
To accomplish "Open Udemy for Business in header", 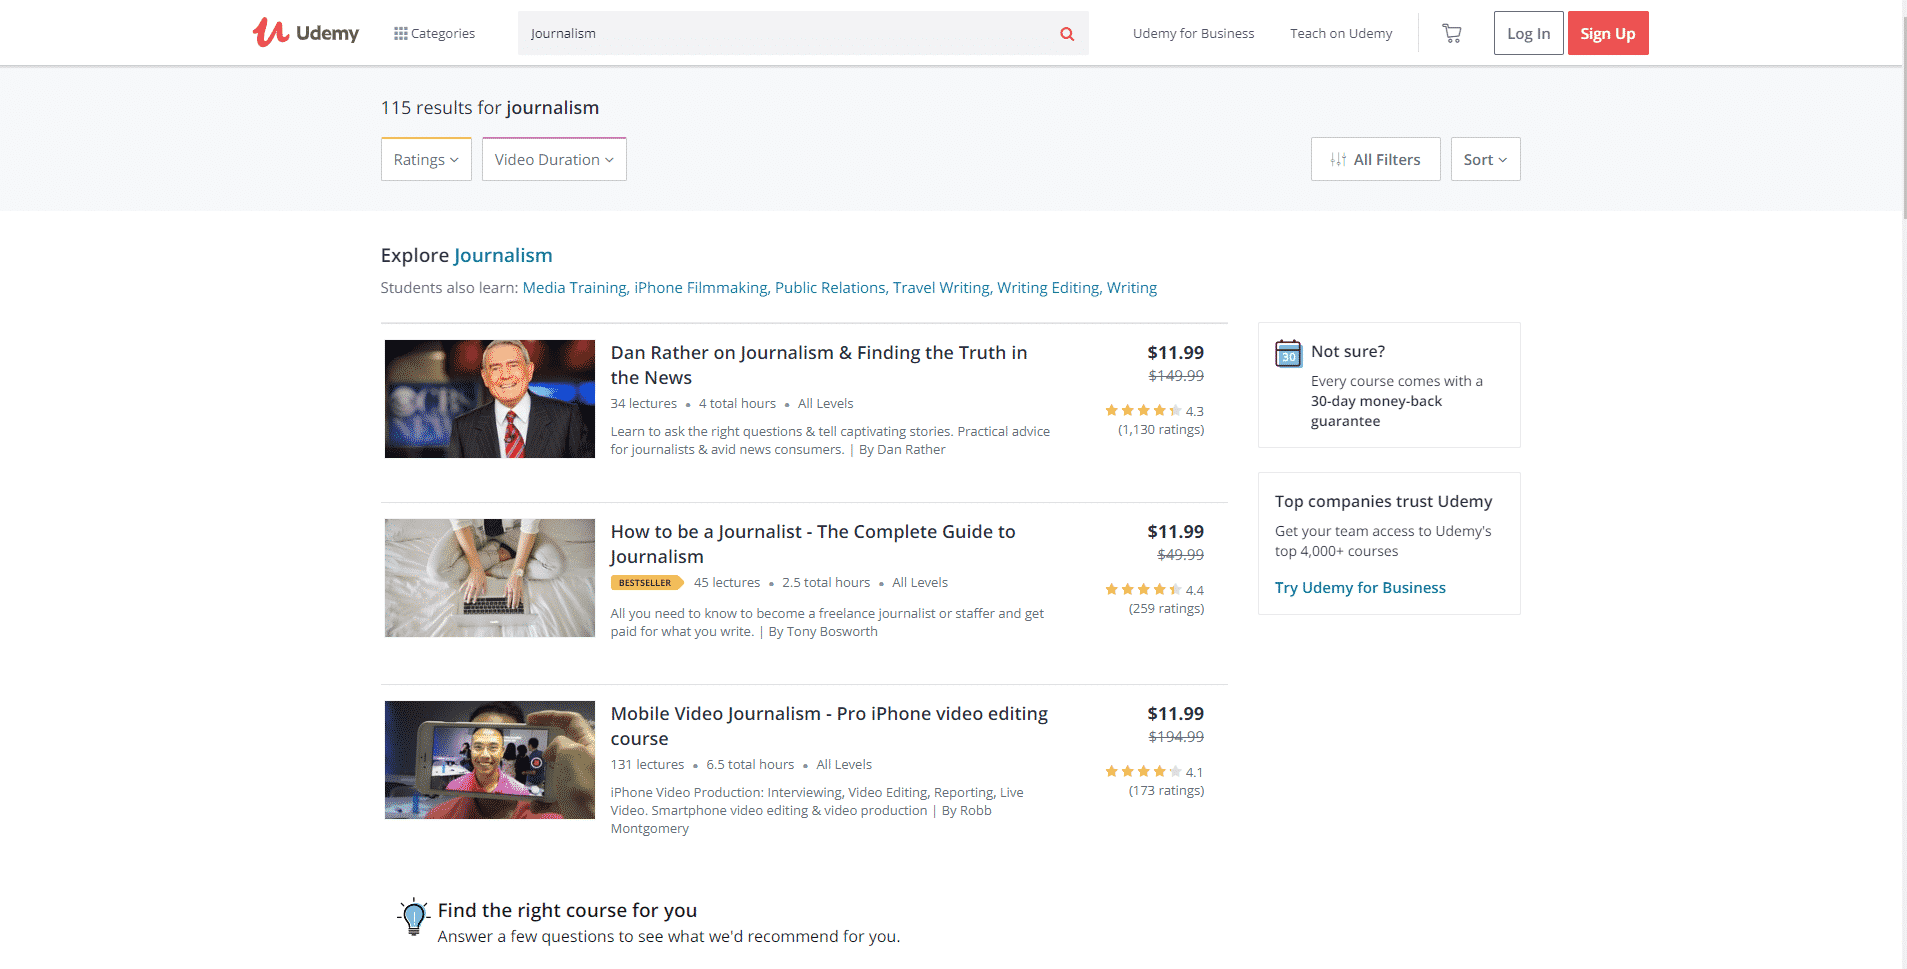I will 1193,33.
